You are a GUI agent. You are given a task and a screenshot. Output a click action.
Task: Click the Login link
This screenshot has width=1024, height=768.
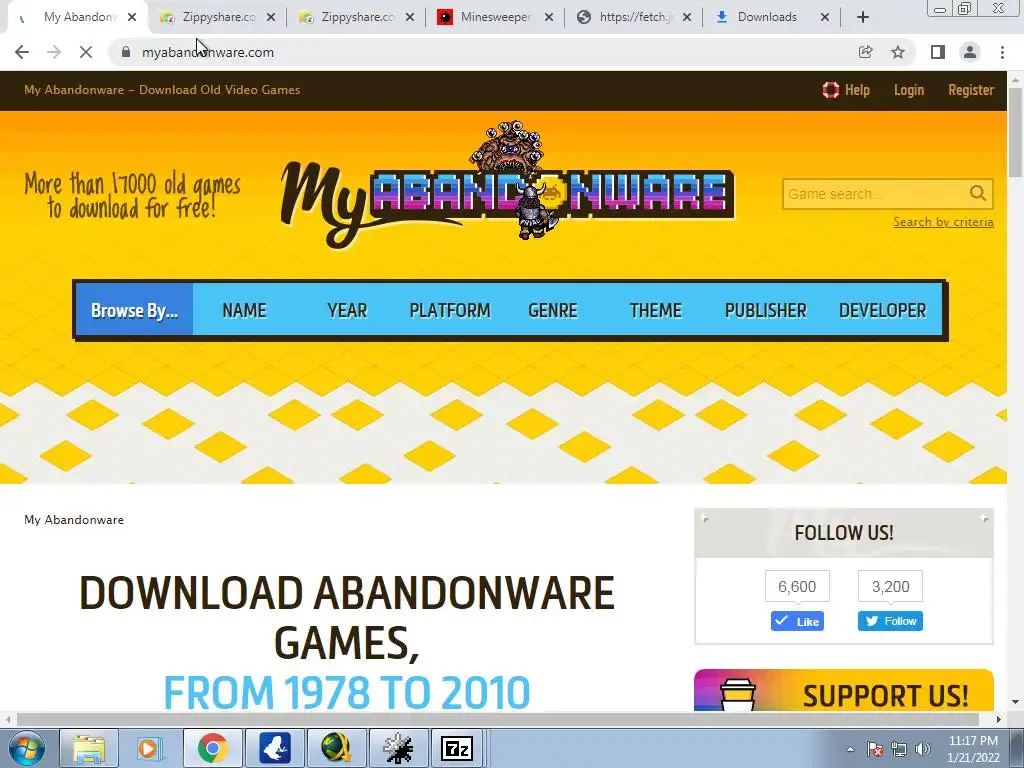[x=908, y=90]
